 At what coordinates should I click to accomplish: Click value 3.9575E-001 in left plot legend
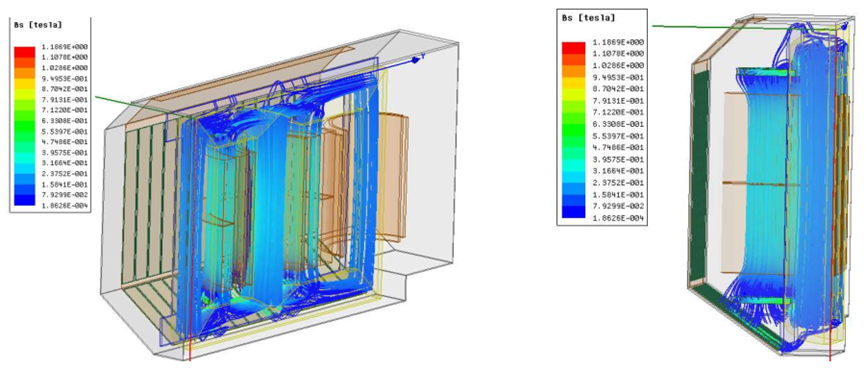(66, 153)
